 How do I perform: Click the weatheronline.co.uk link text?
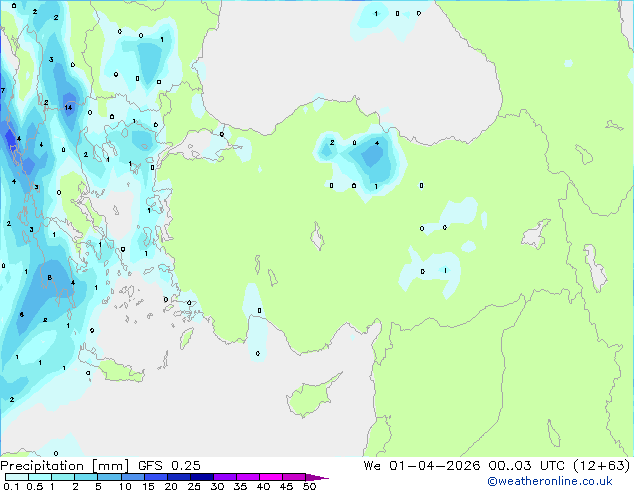[x=549, y=481]
